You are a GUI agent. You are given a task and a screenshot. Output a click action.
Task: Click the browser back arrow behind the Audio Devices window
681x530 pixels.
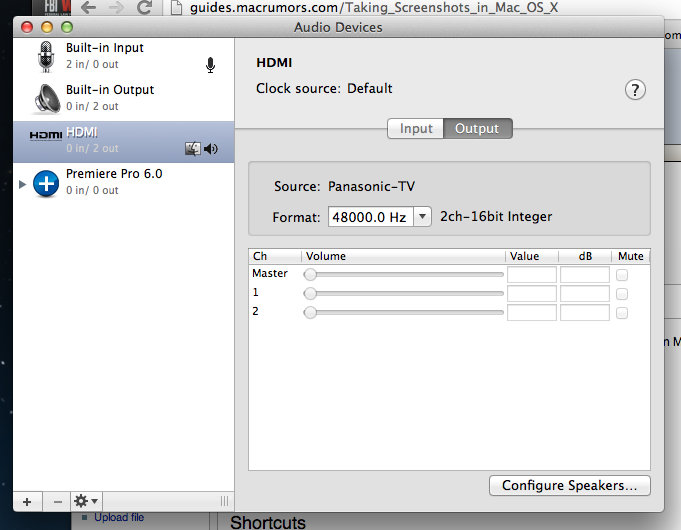pos(89,7)
